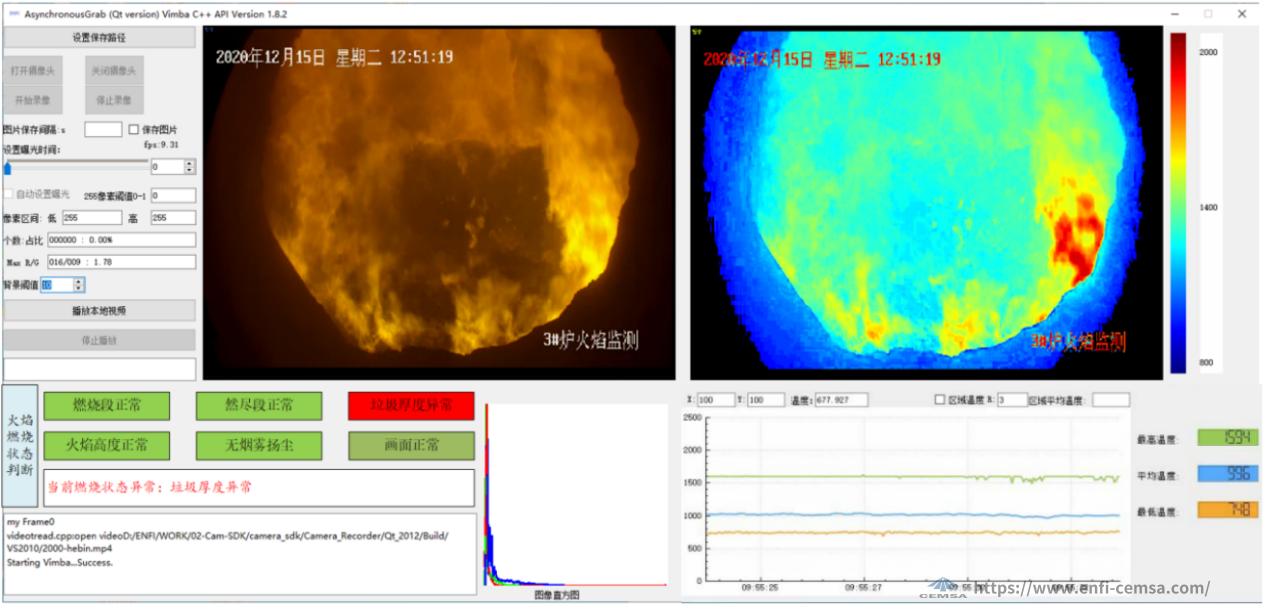
Task: Enable the 保存图片 checkbox
Action: (134, 130)
